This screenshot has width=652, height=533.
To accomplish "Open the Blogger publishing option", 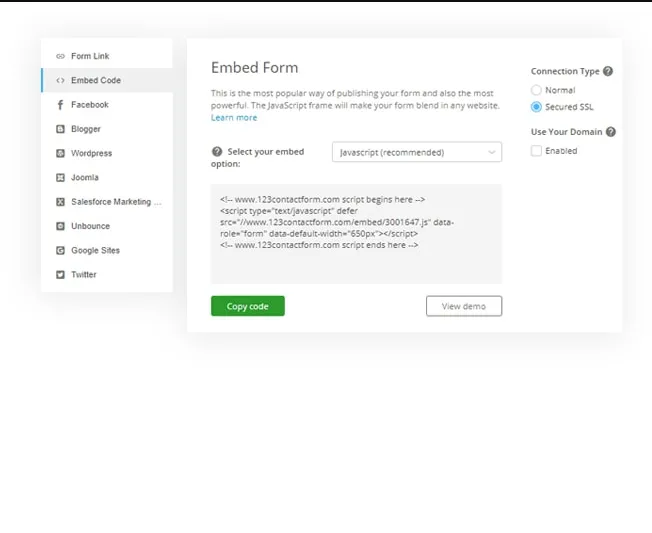I will click(106, 129).
